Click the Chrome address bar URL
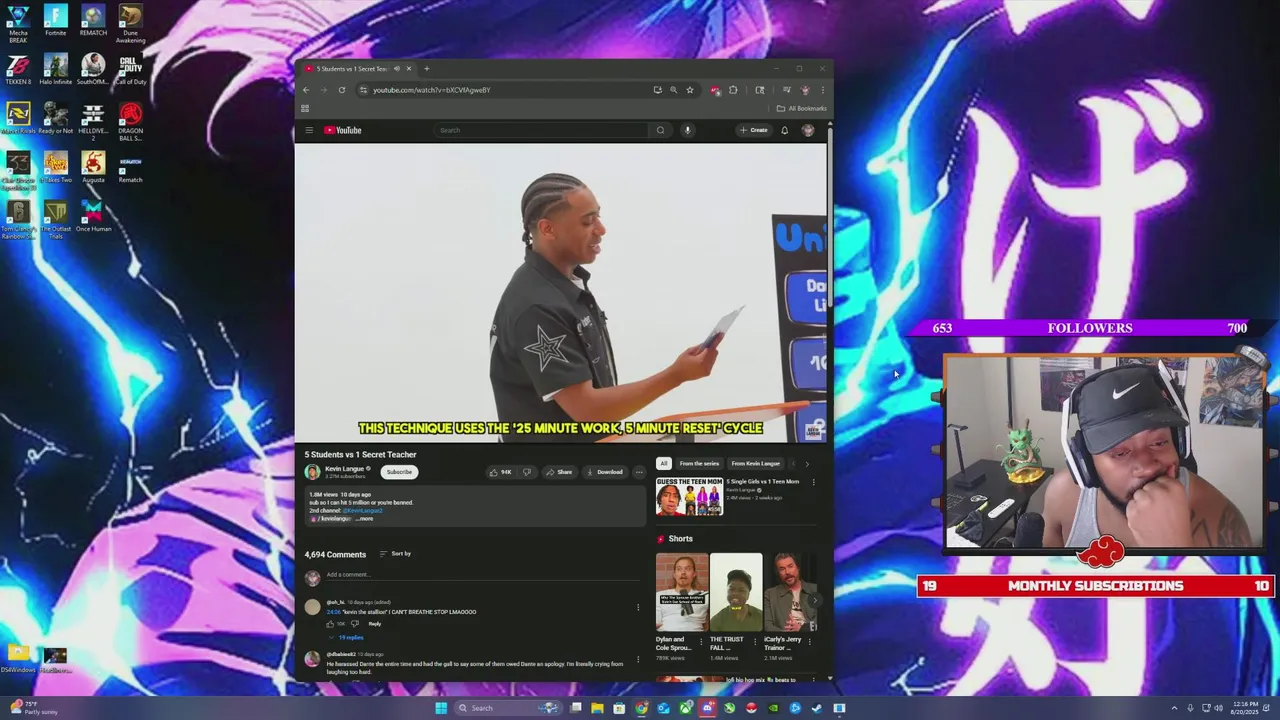Viewport: 1280px width, 720px height. tap(432, 90)
